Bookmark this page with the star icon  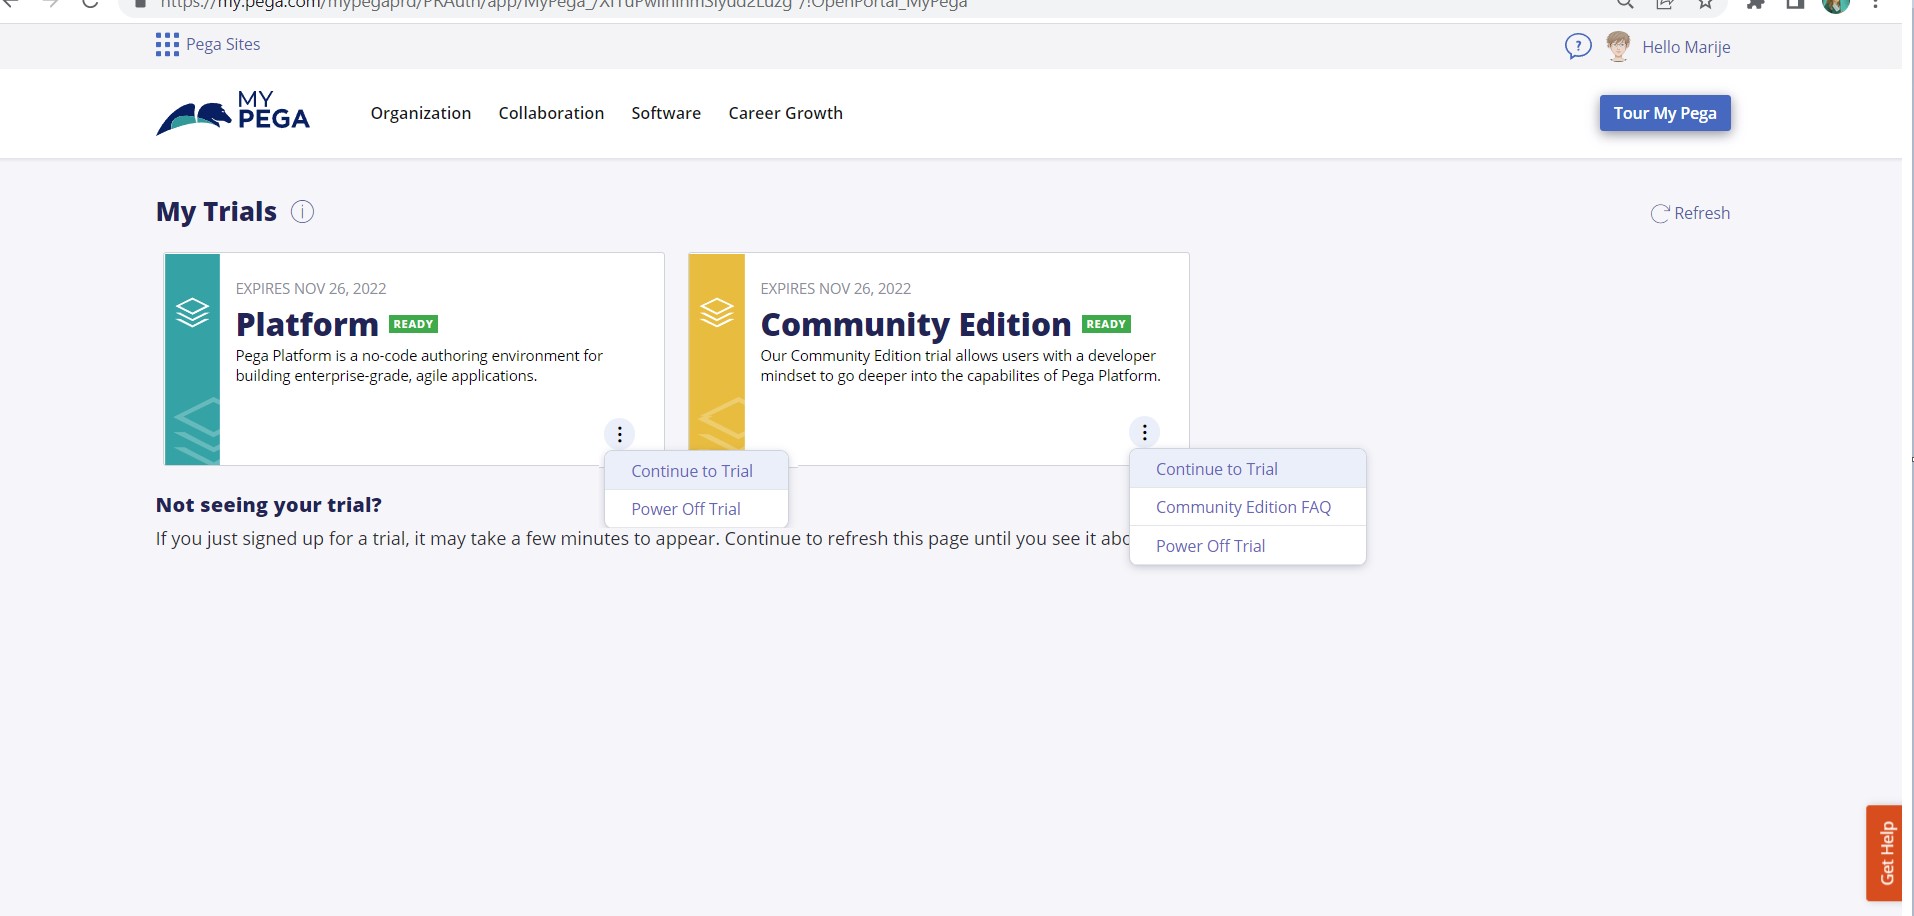pos(1705,4)
